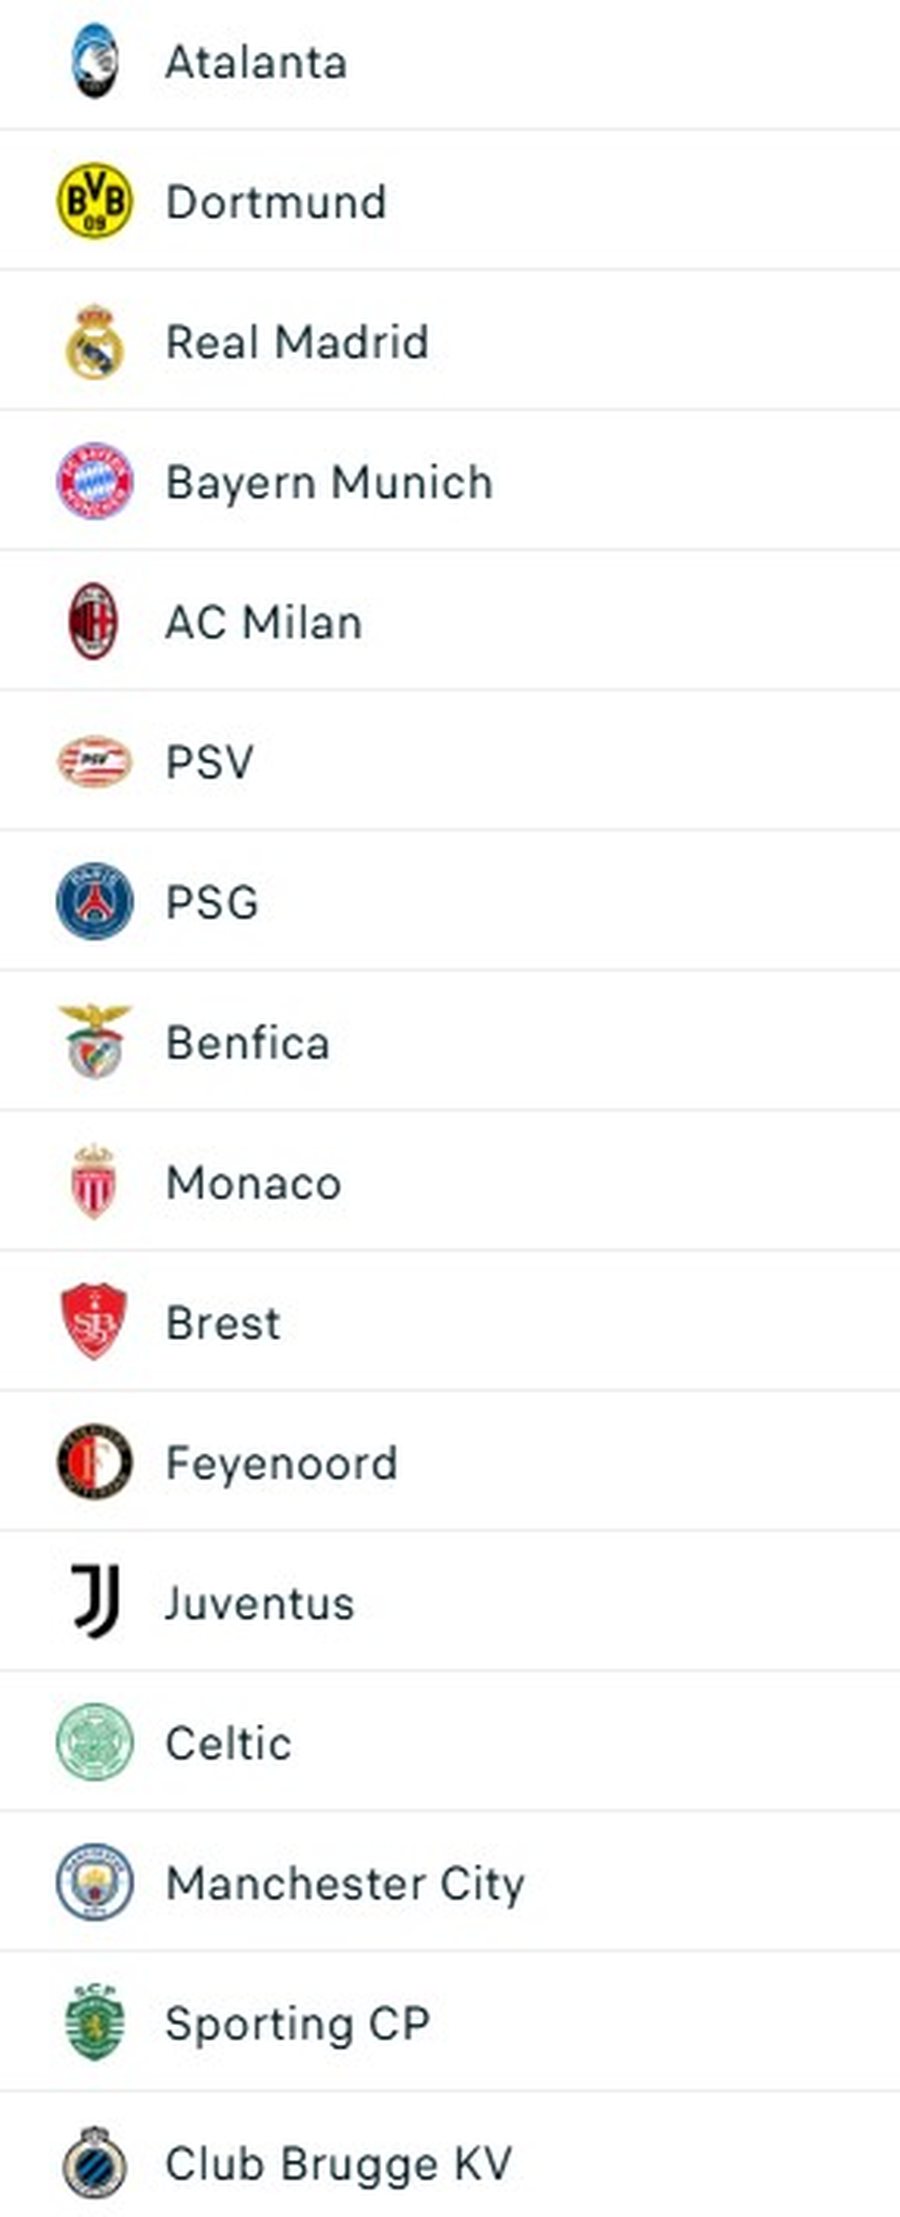The width and height of the screenshot is (900, 2217).
Task: Click the Benfica eagle crest
Action: (x=95, y=1042)
